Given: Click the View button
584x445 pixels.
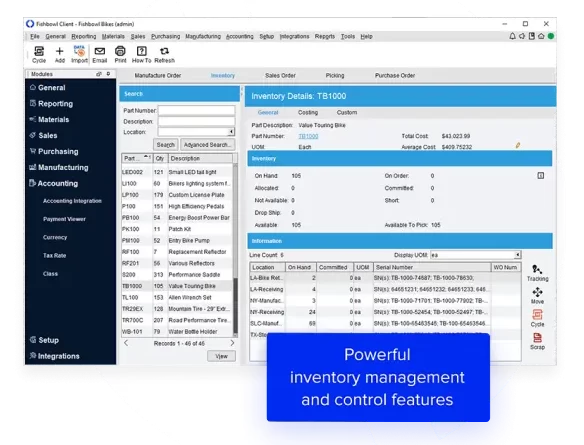Looking at the screenshot, I should point(221,356).
